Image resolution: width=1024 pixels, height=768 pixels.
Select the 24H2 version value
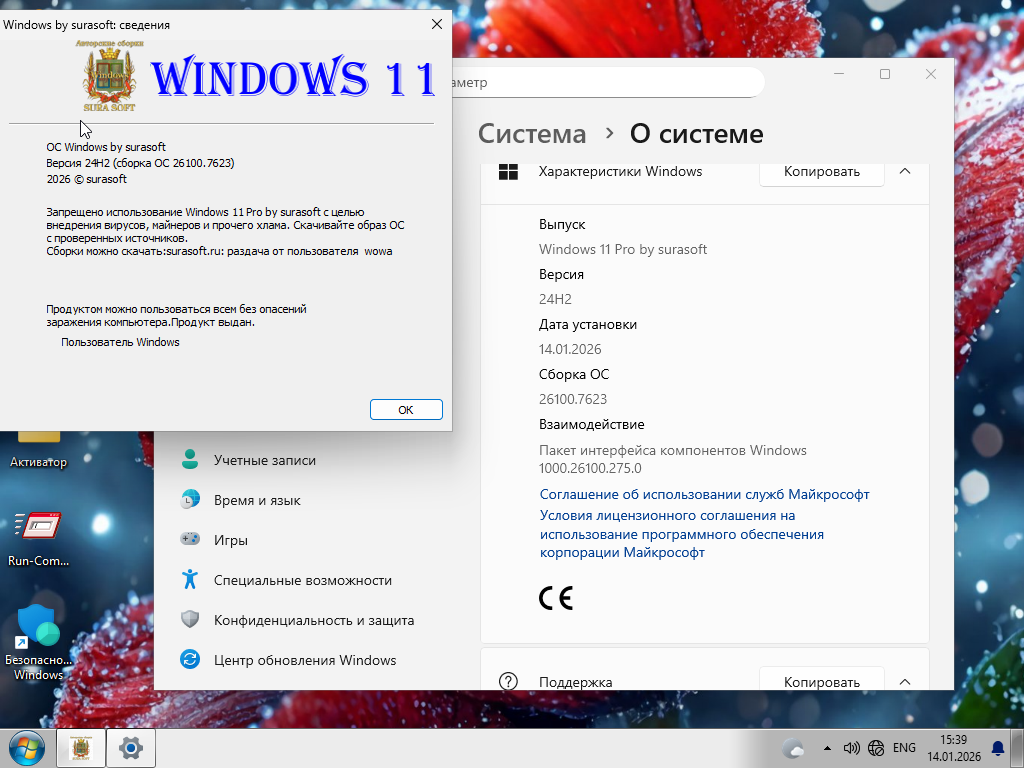coord(555,299)
